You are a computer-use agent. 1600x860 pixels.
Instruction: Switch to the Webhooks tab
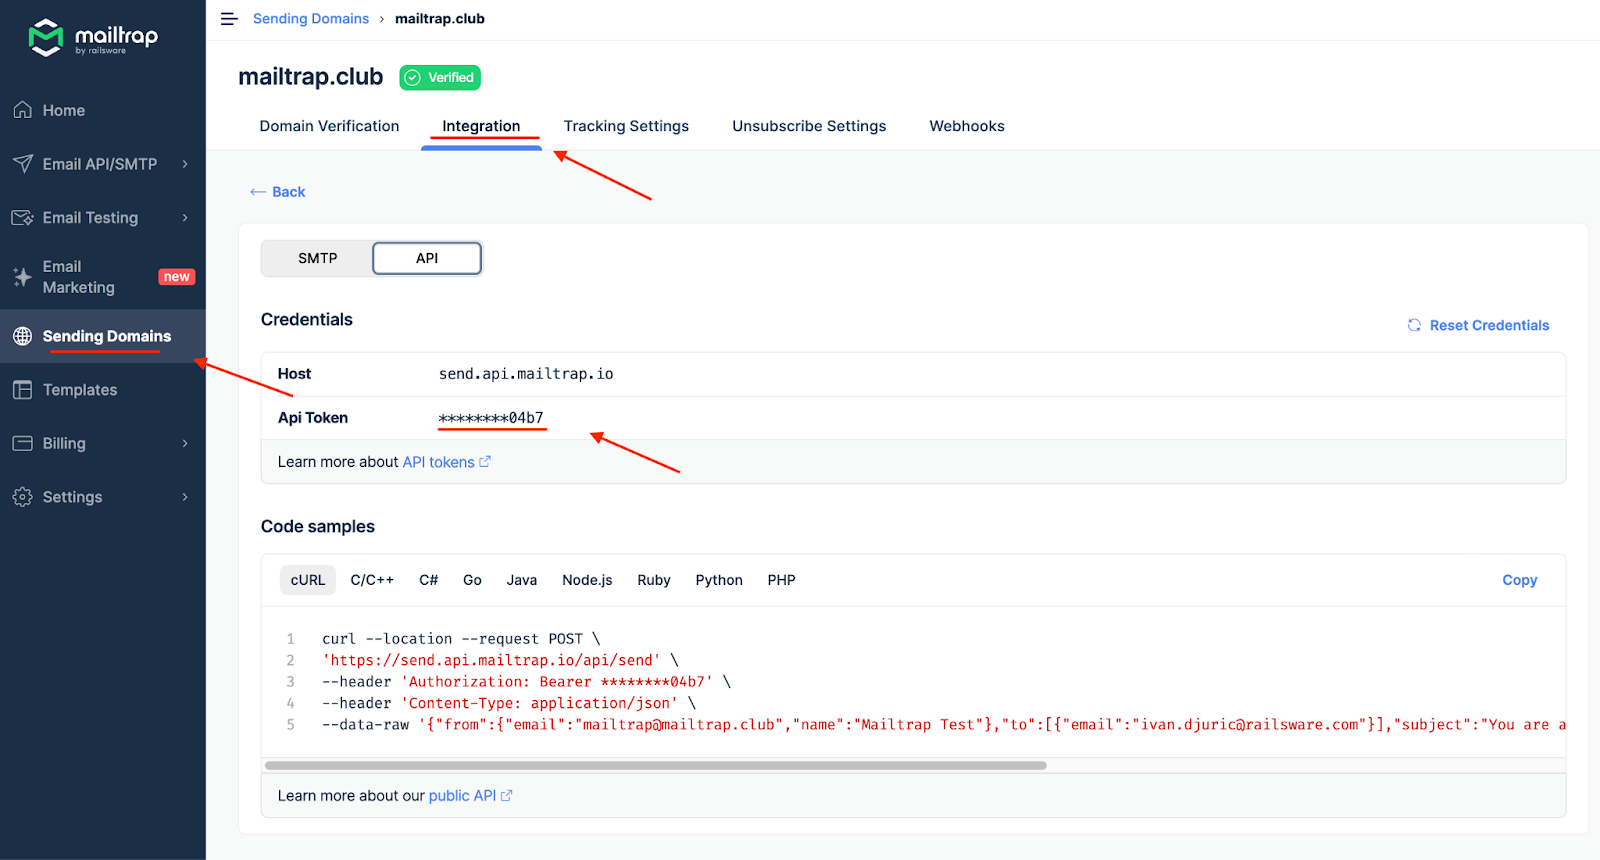coord(966,126)
